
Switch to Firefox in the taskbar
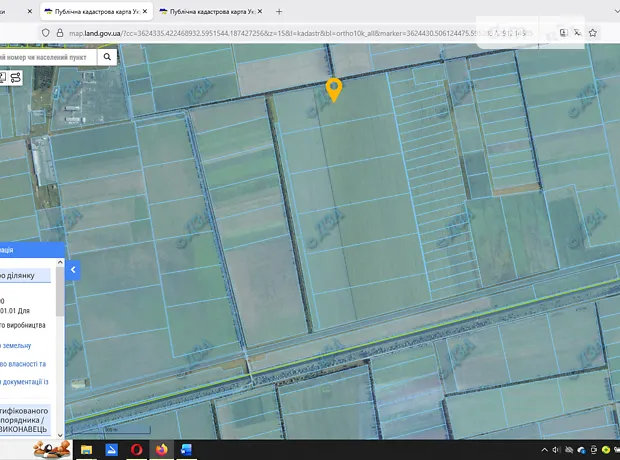click(161, 450)
